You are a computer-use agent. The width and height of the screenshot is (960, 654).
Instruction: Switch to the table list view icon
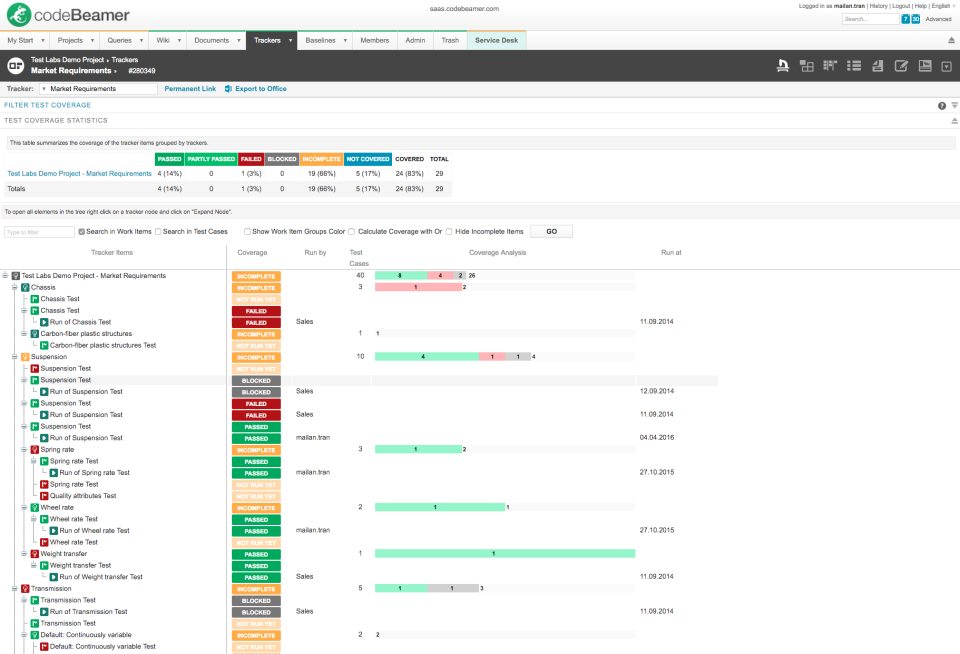coord(853,66)
